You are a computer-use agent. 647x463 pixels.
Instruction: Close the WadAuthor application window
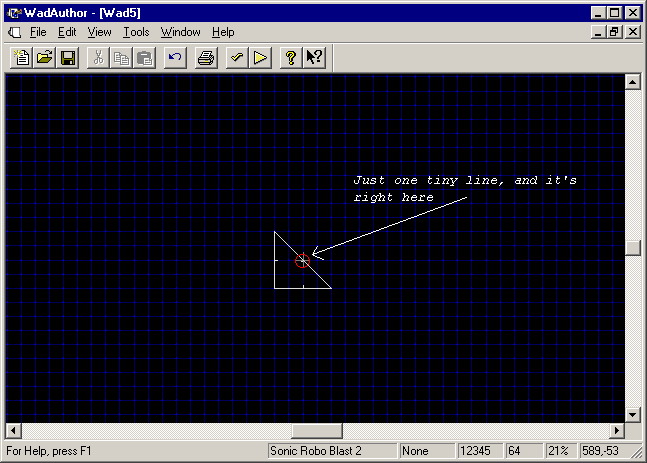(633, 13)
